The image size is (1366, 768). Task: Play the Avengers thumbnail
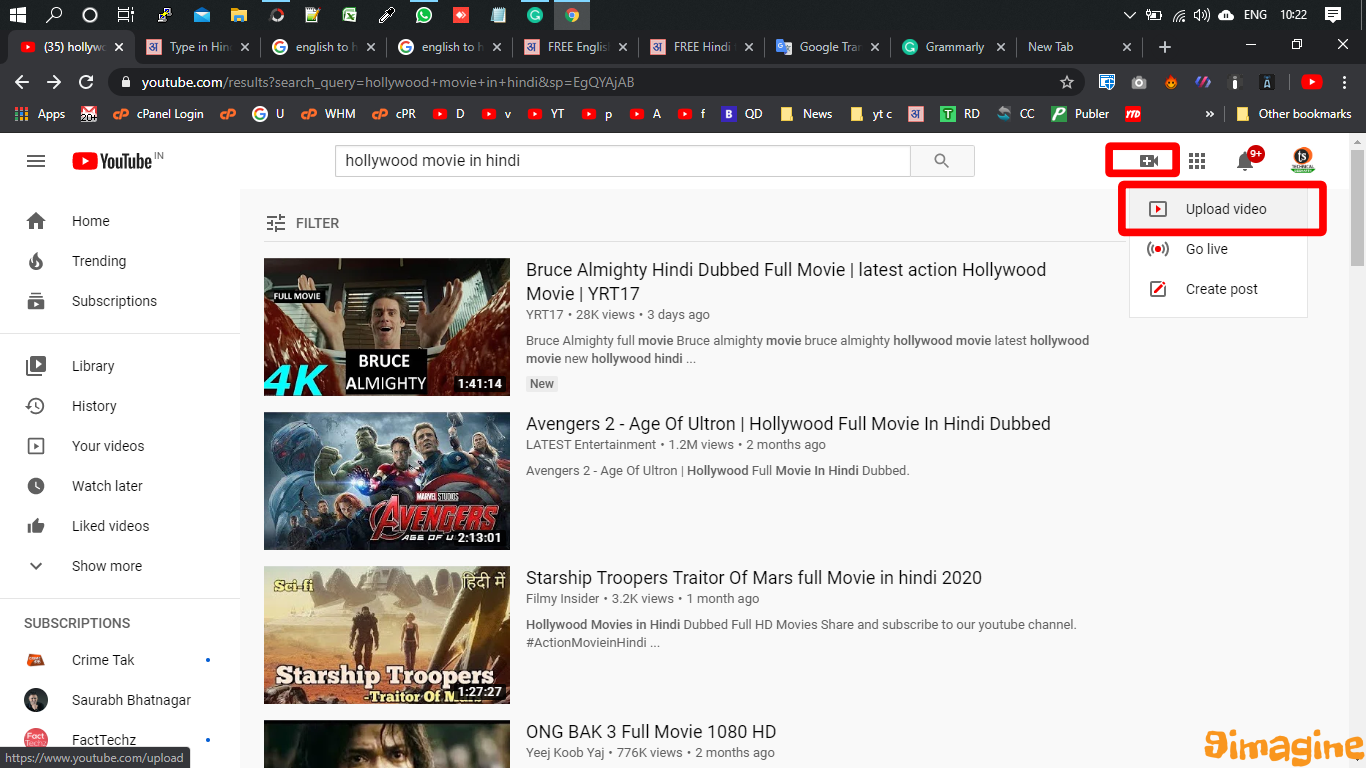click(387, 481)
